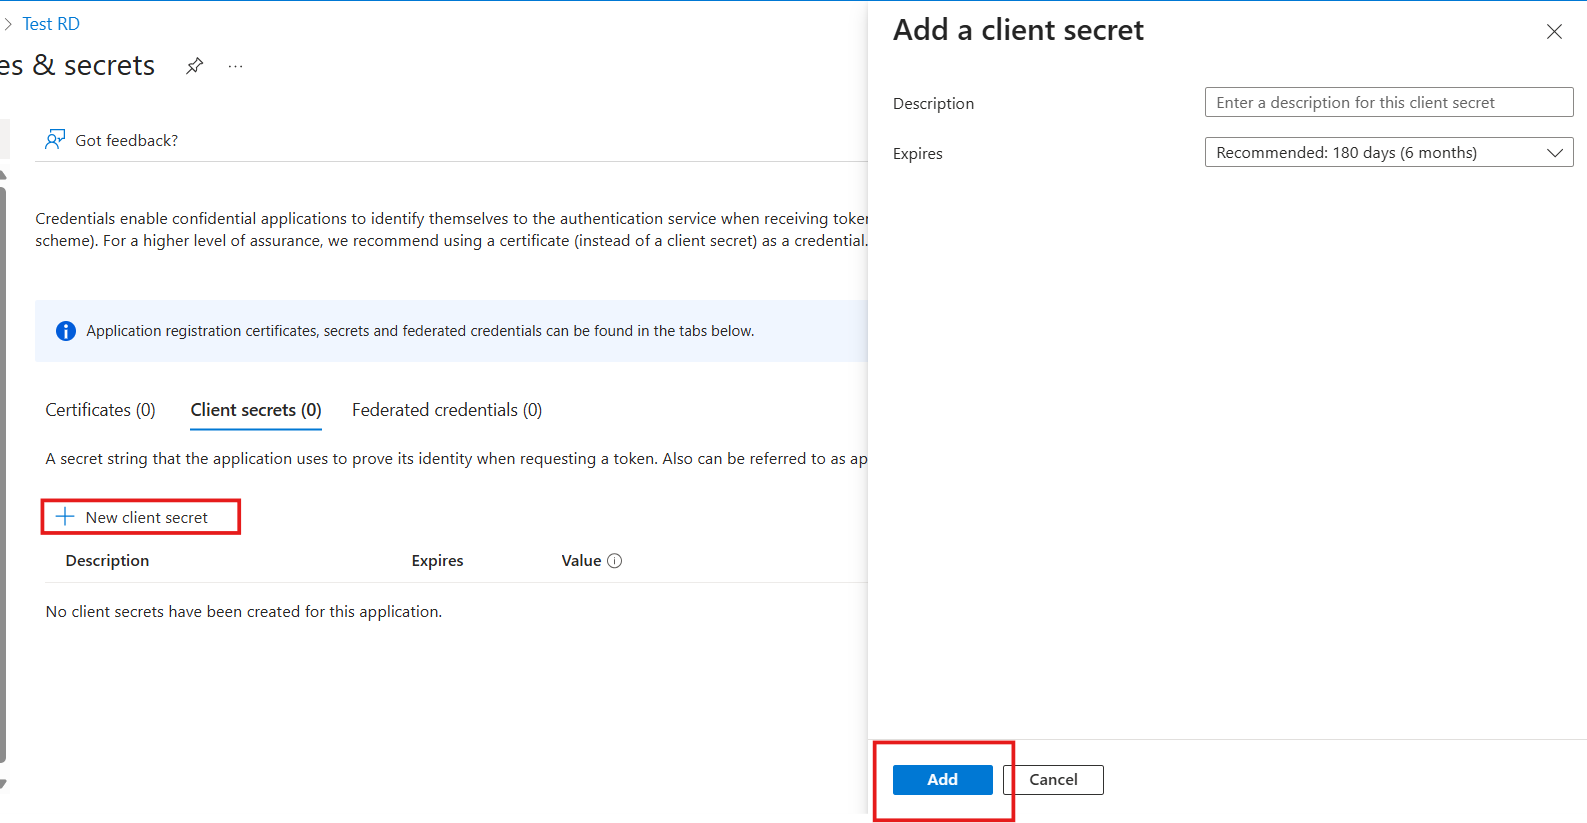Viewport: 1587px width, 823px height.
Task: Close the Add a client secret panel
Action: click(1554, 32)
